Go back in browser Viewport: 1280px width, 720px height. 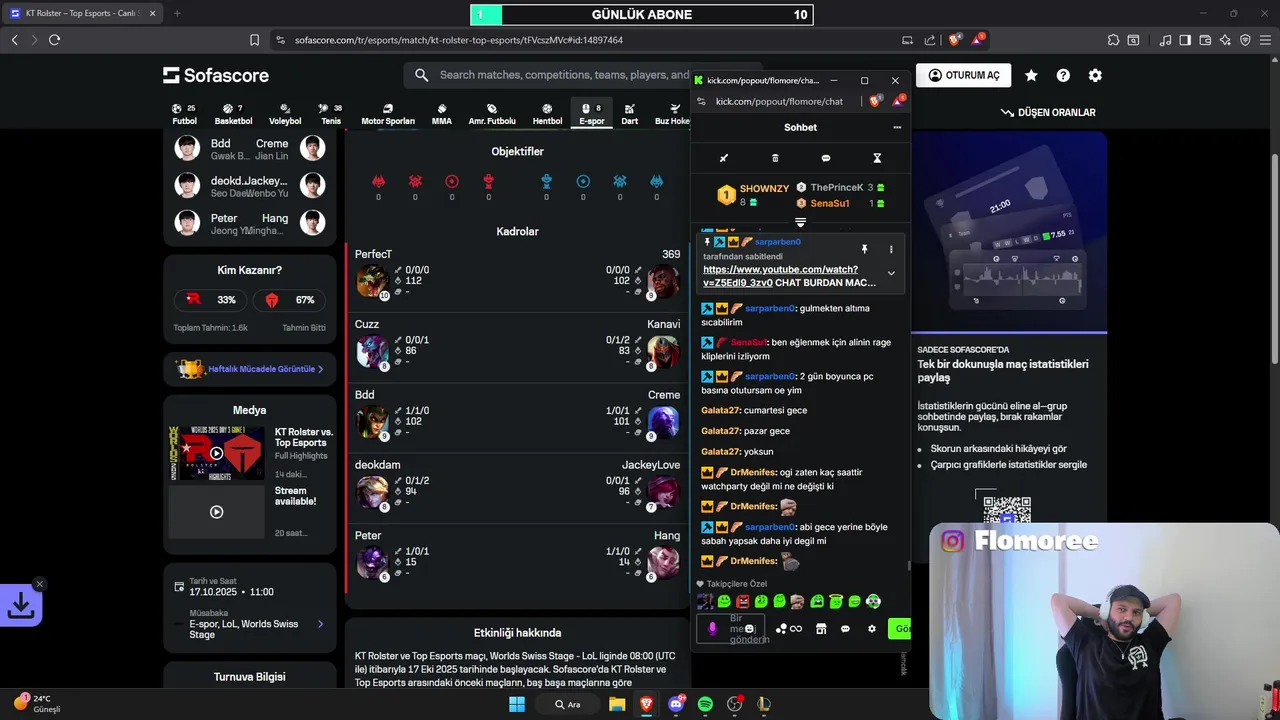(x=14, y=40)
